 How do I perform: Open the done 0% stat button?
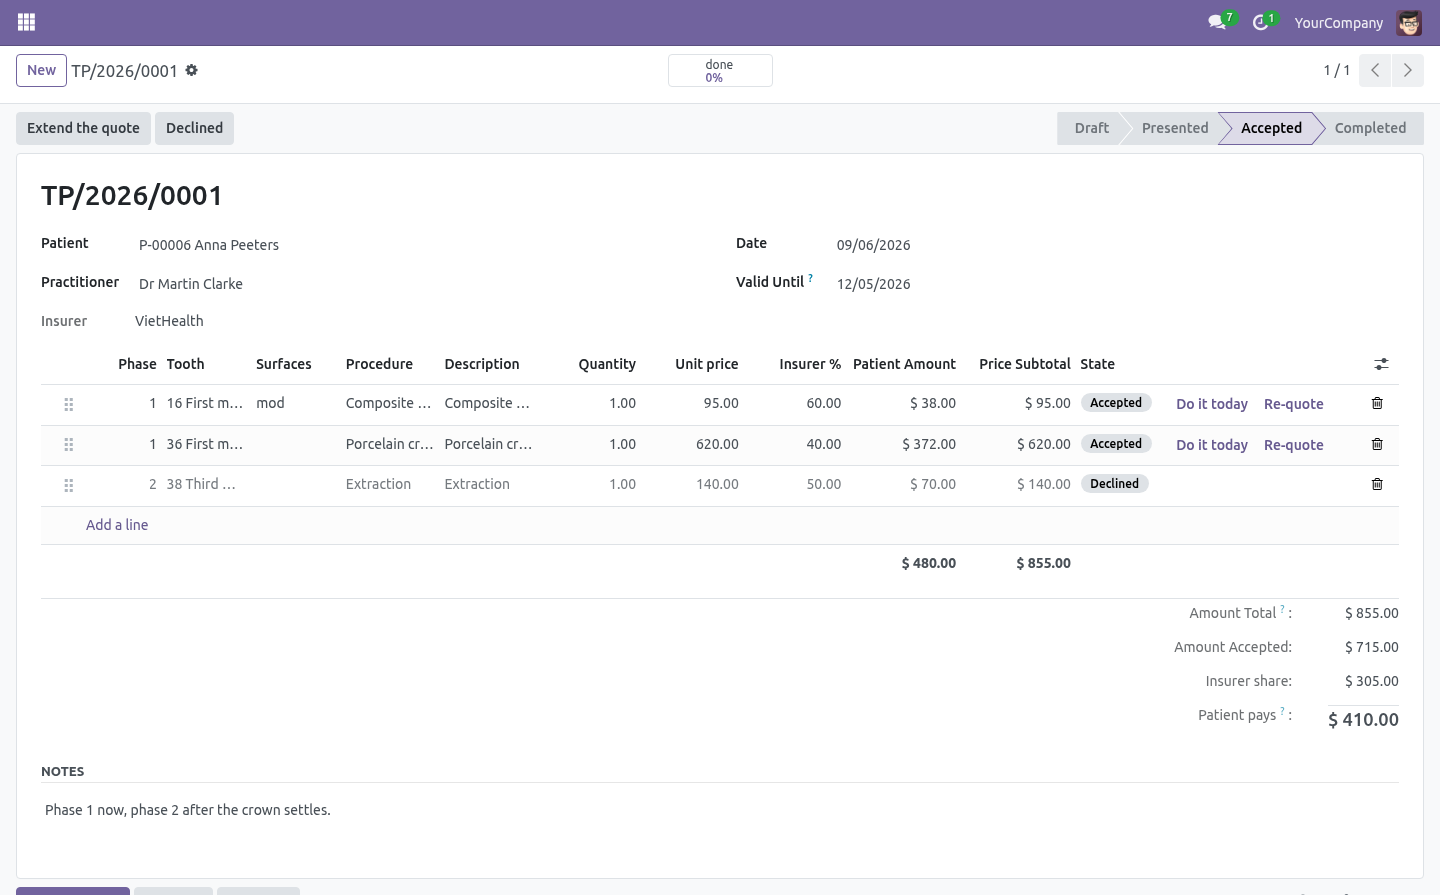click(720, 71)
